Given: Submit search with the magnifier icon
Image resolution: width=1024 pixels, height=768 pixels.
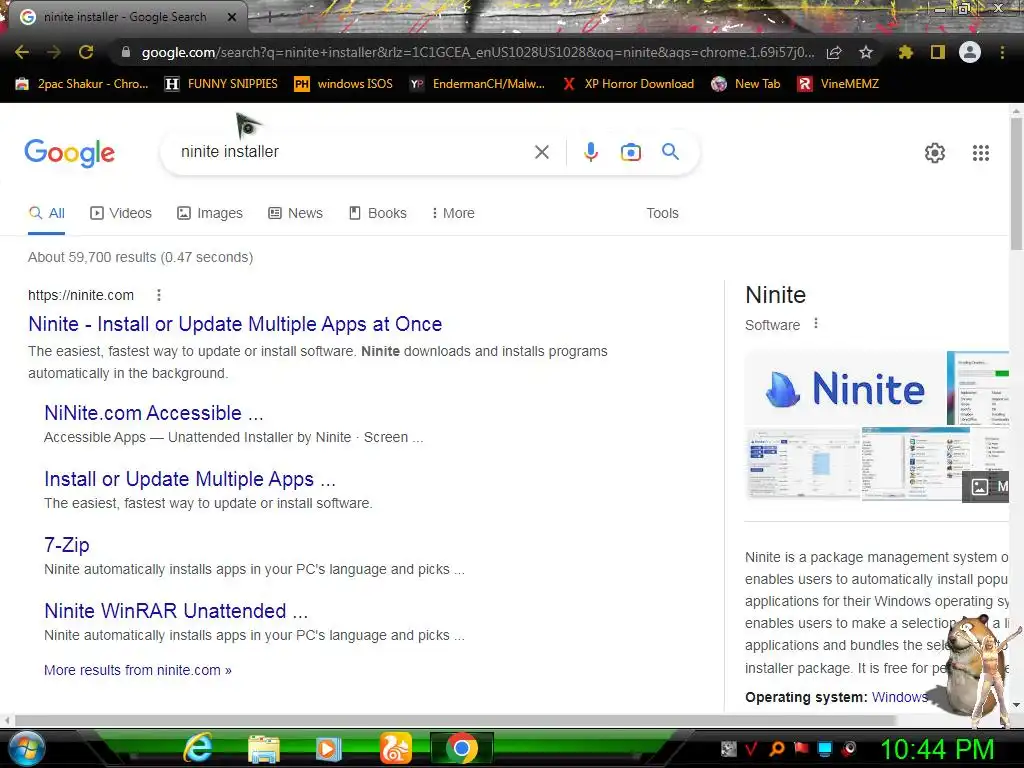Looking at the screenshot, I should click(671, 152).
